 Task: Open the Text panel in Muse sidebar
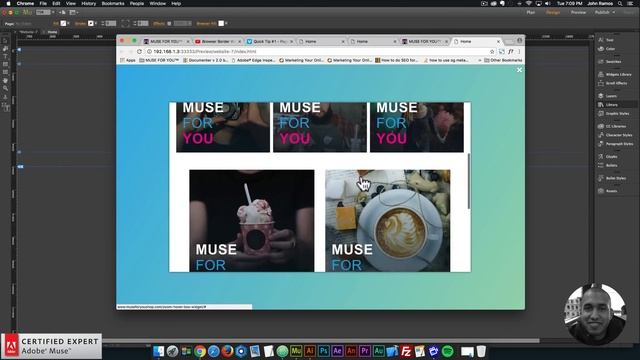[607, 40]
